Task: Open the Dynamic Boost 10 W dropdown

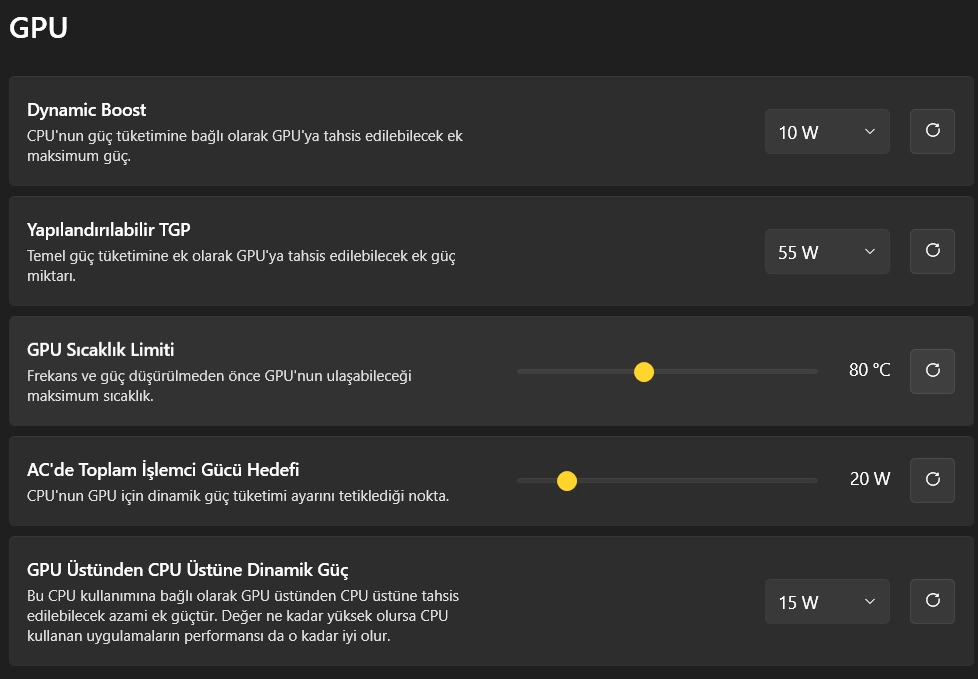Action: [827, 131]
